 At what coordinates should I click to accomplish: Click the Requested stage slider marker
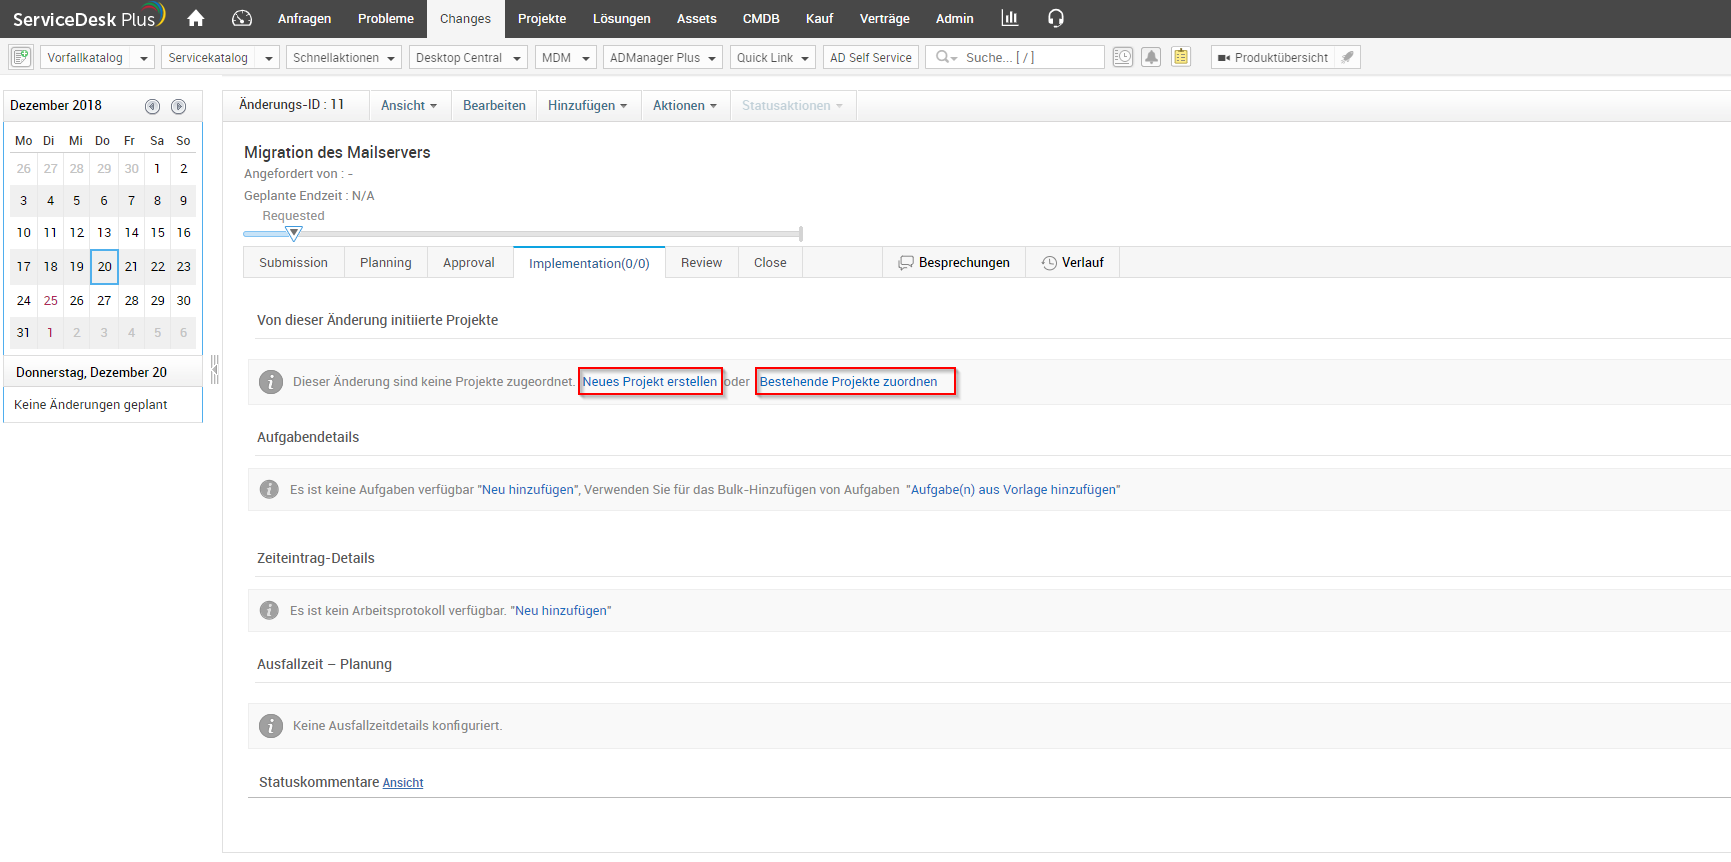[293, 233]
